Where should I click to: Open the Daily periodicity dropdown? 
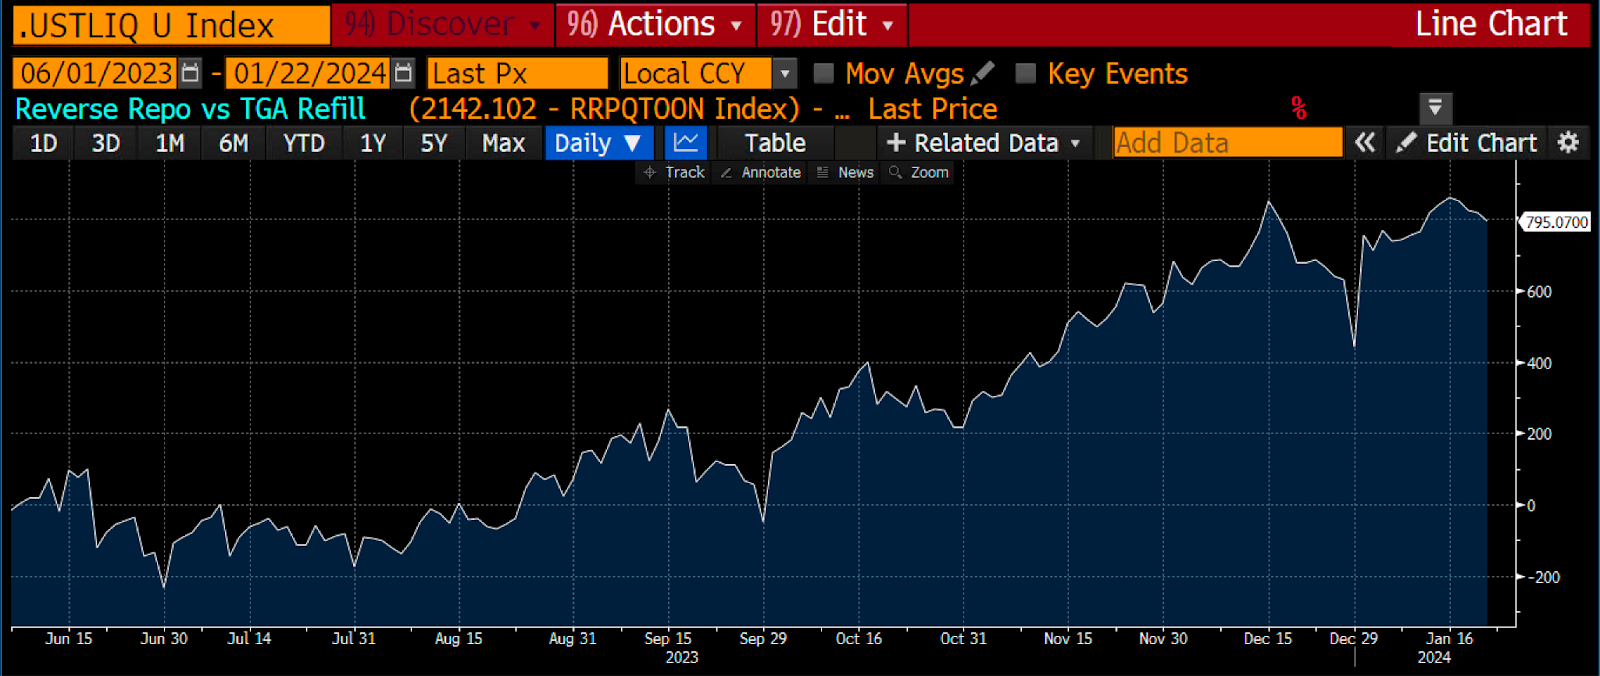(x=597, y=143)
